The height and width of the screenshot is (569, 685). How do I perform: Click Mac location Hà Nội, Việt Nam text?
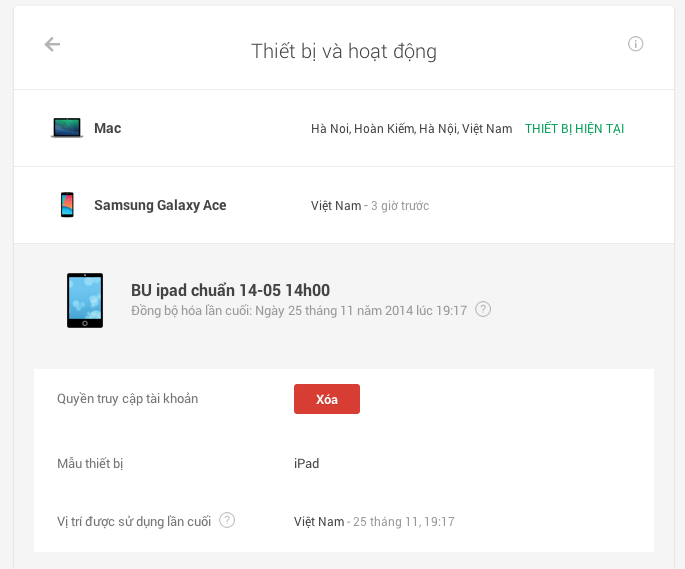(411, 129)
